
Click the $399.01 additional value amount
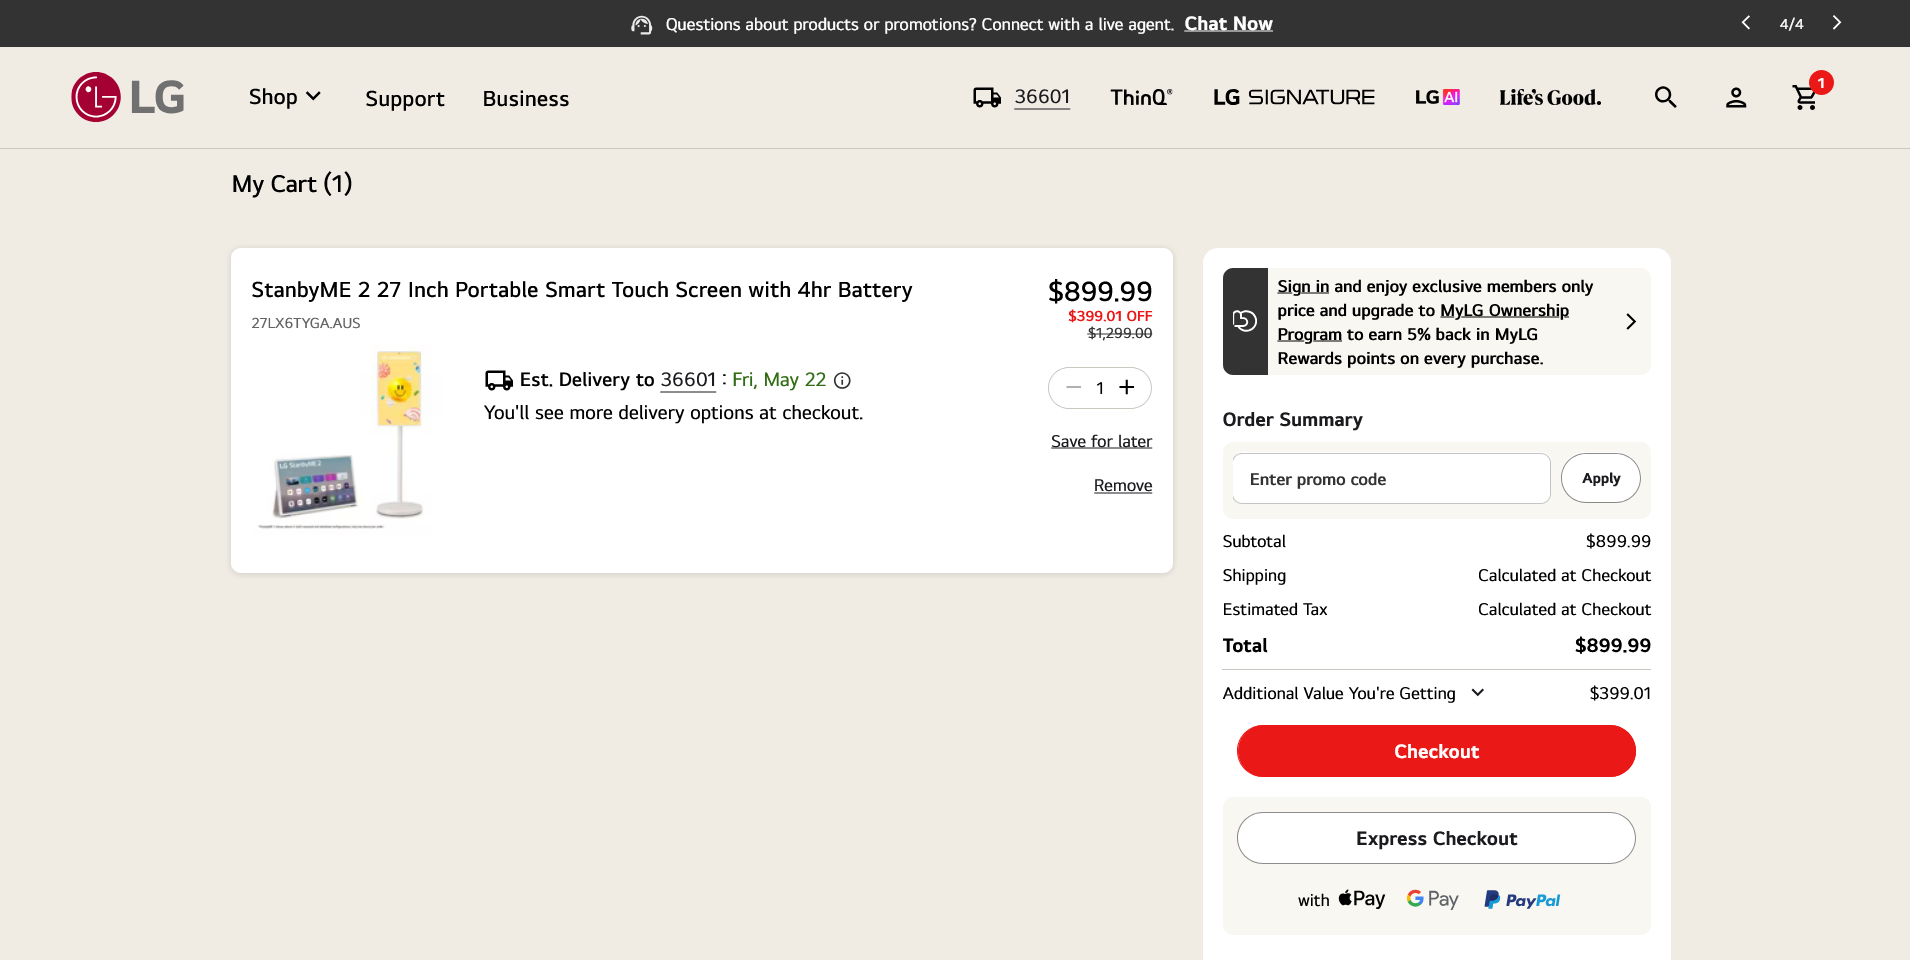[1620, 693]
